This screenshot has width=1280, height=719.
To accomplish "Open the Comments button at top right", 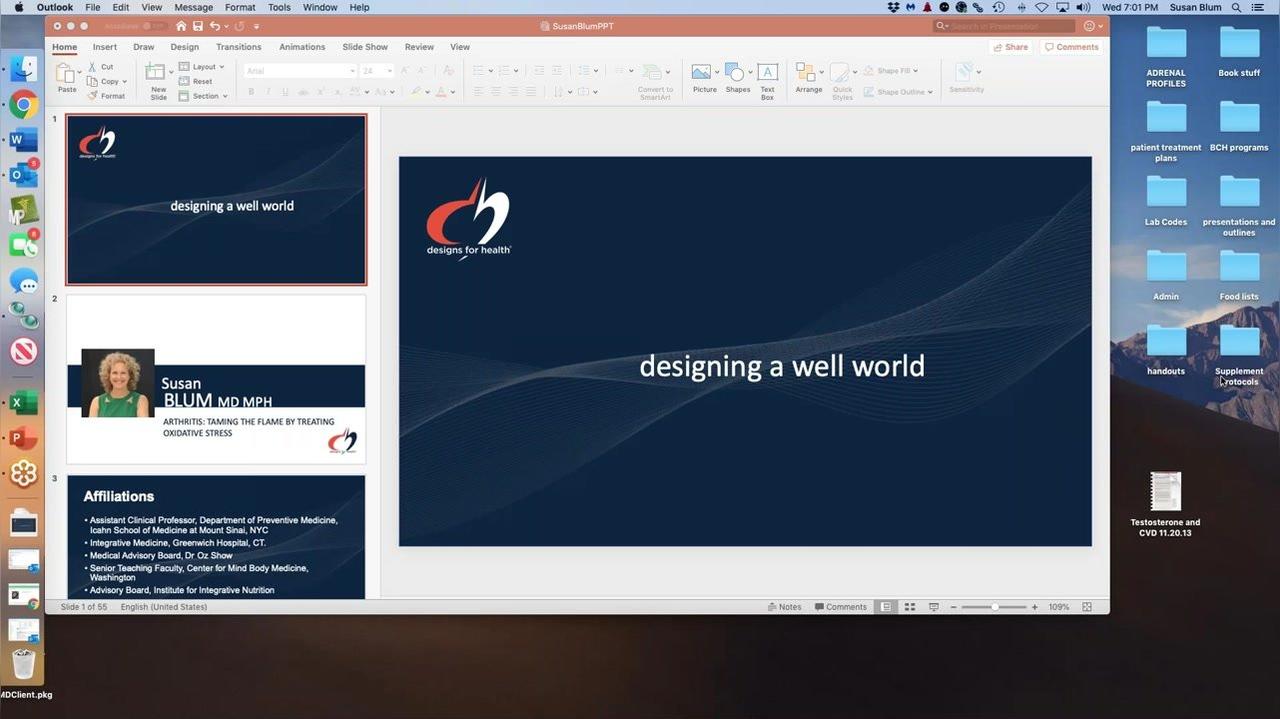I will coord(1071,47).
